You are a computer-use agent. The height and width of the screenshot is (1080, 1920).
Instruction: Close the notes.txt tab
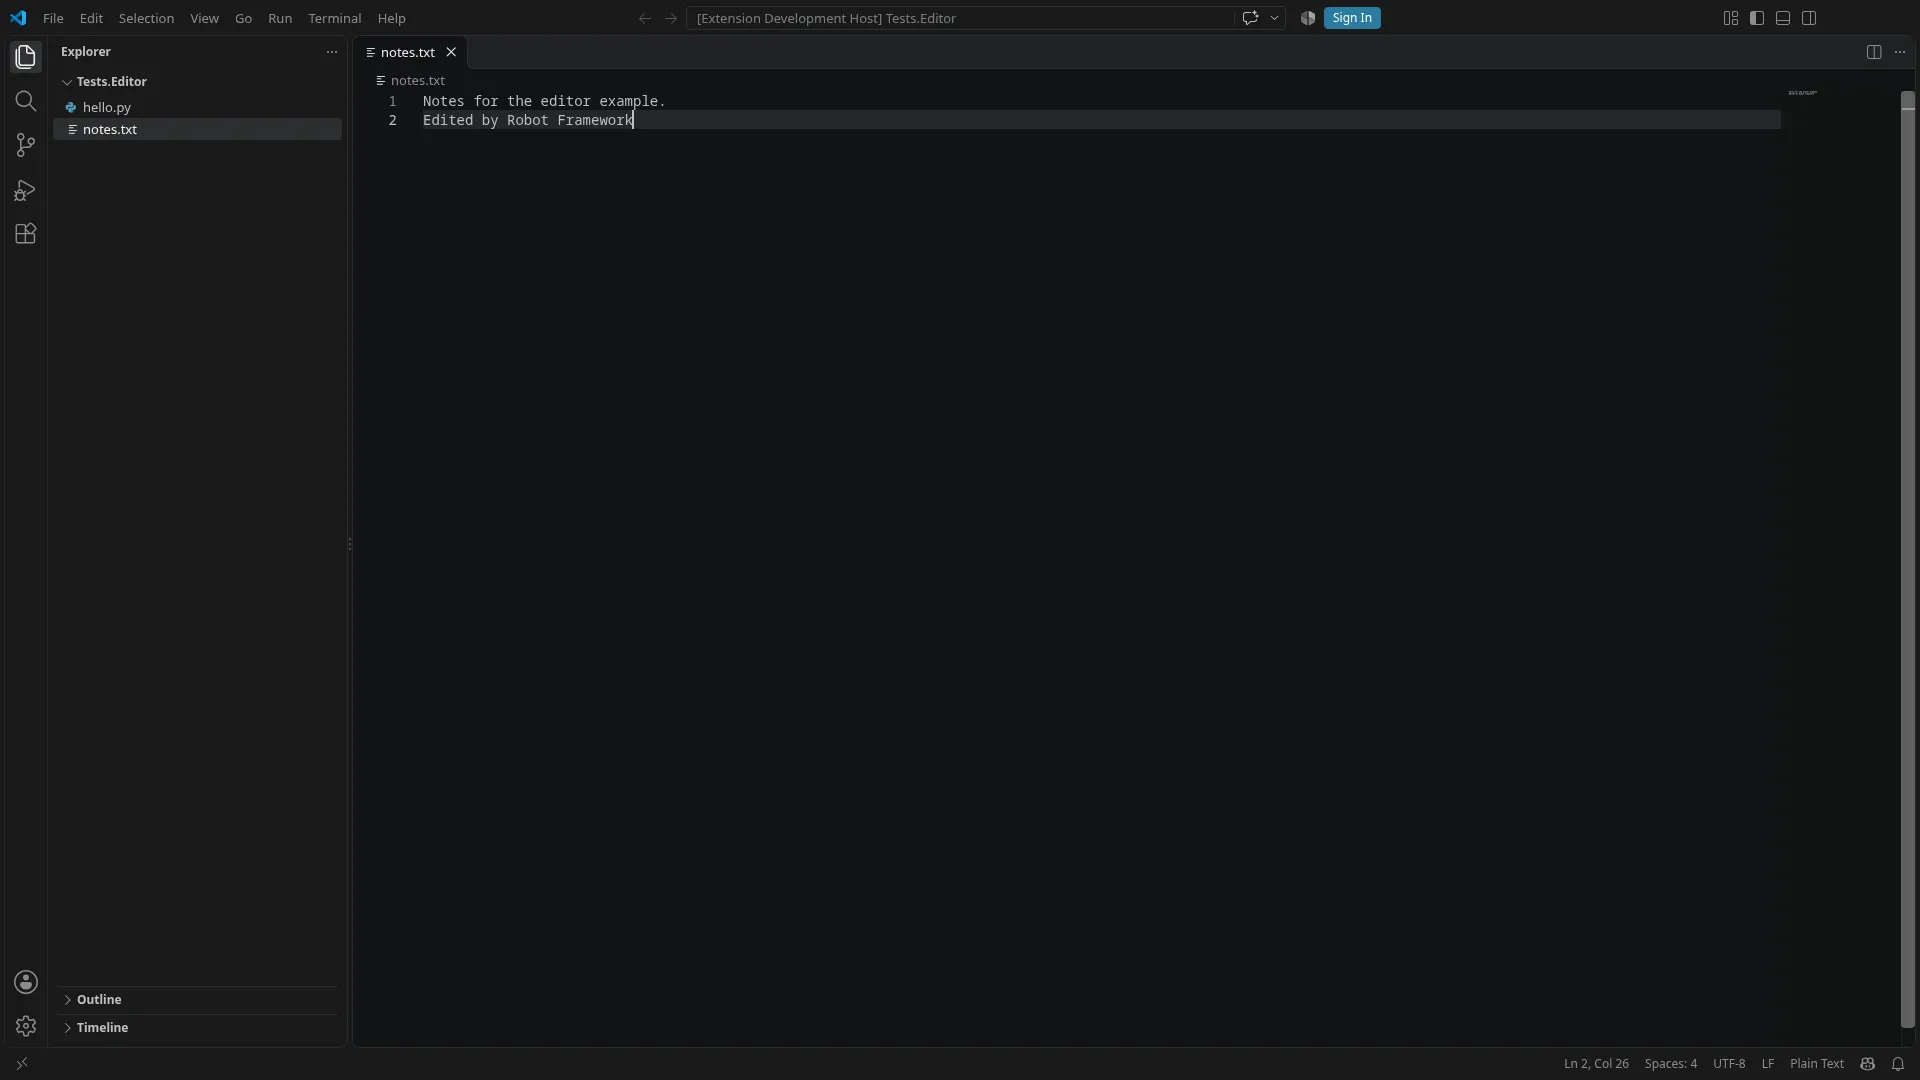coord(451,52)
